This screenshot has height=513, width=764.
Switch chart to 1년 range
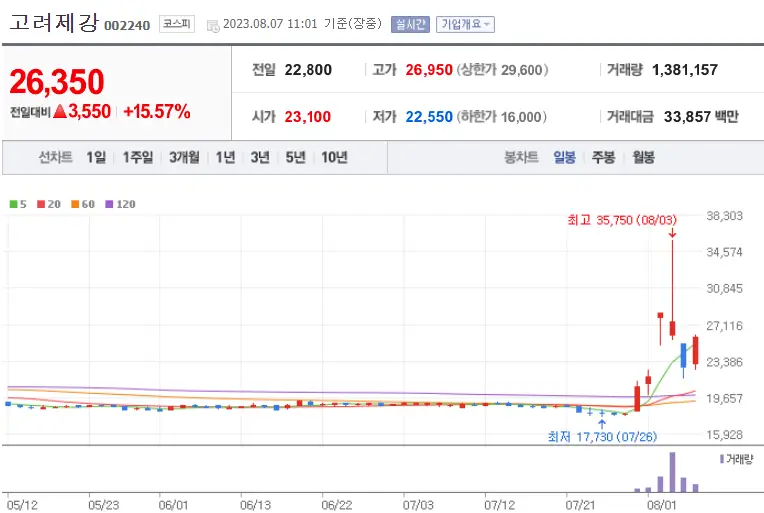[225, 157]
